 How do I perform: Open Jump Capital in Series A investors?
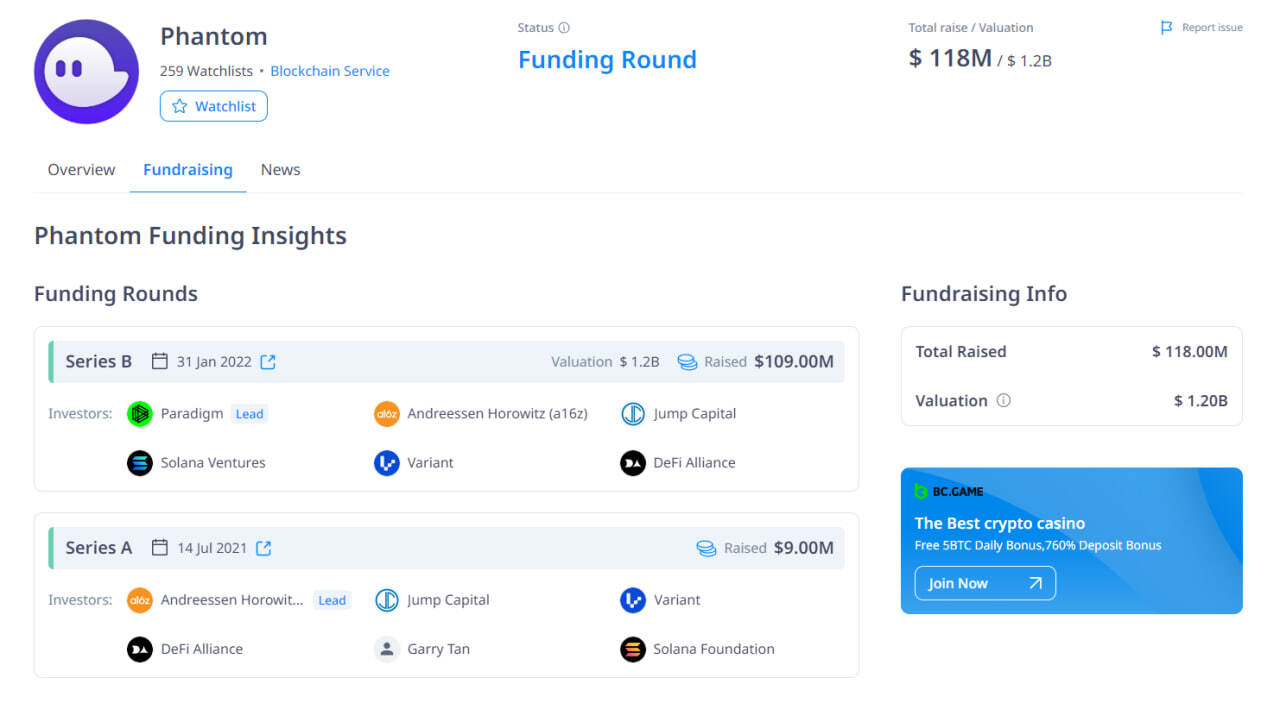tap(449, 600)
